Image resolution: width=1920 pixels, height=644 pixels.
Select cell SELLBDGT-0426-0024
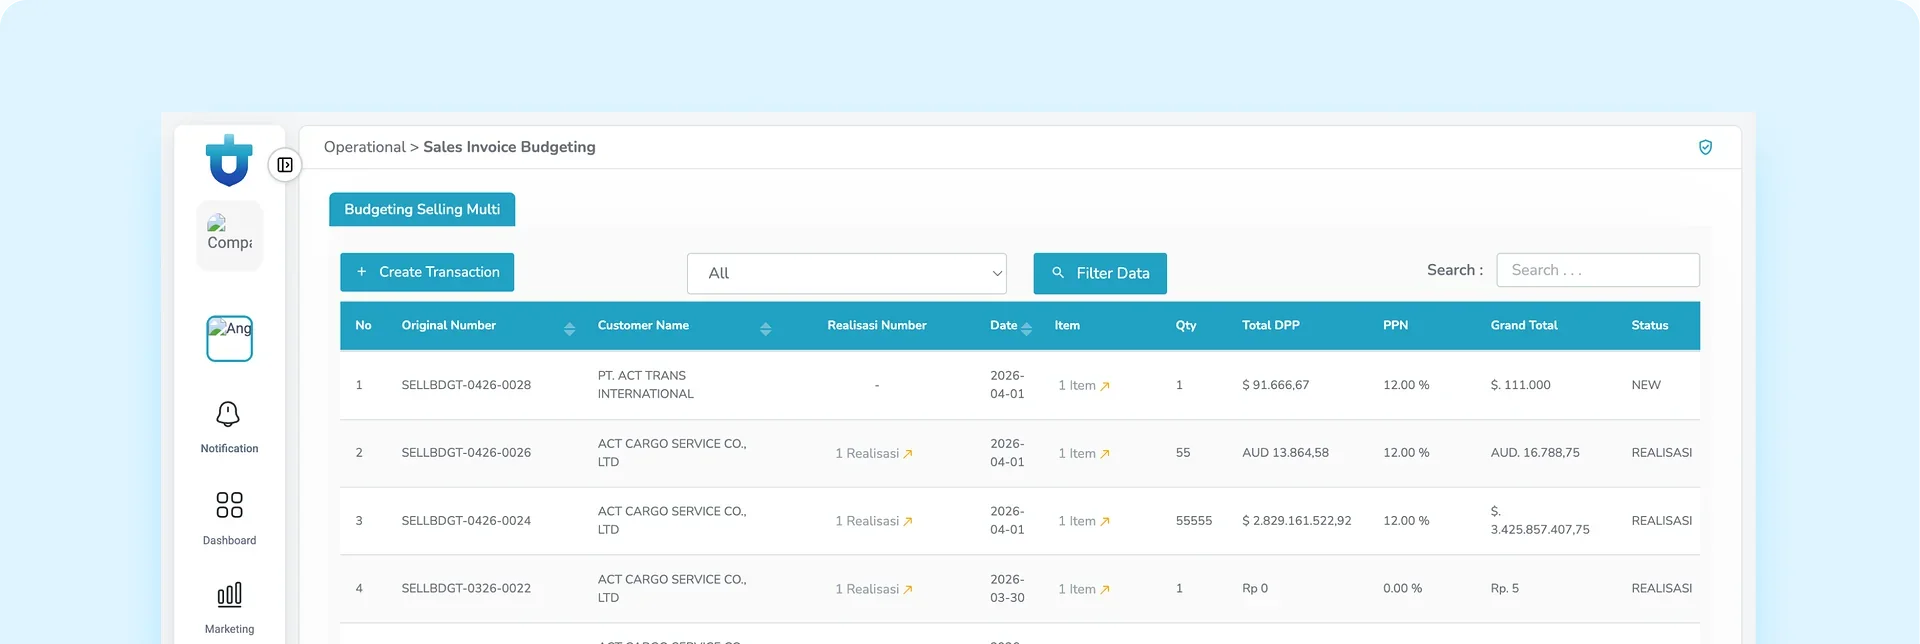(466, 521)
